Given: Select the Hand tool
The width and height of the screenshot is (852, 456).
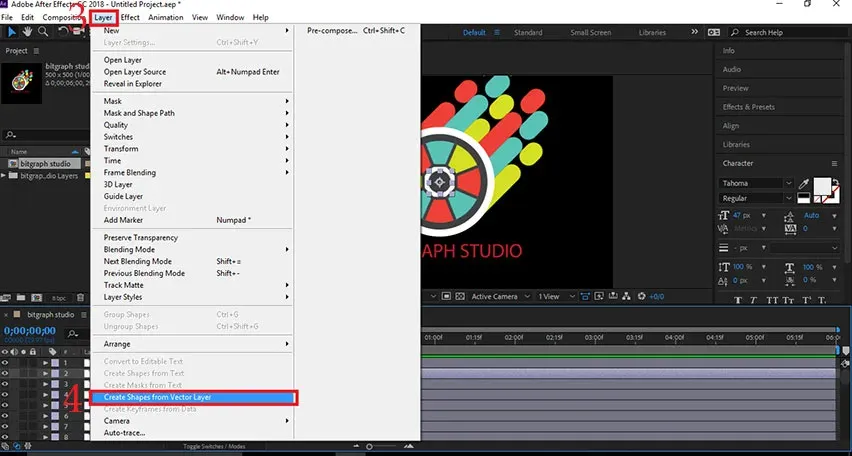Looking at the screenshot, I should point(27,32).
